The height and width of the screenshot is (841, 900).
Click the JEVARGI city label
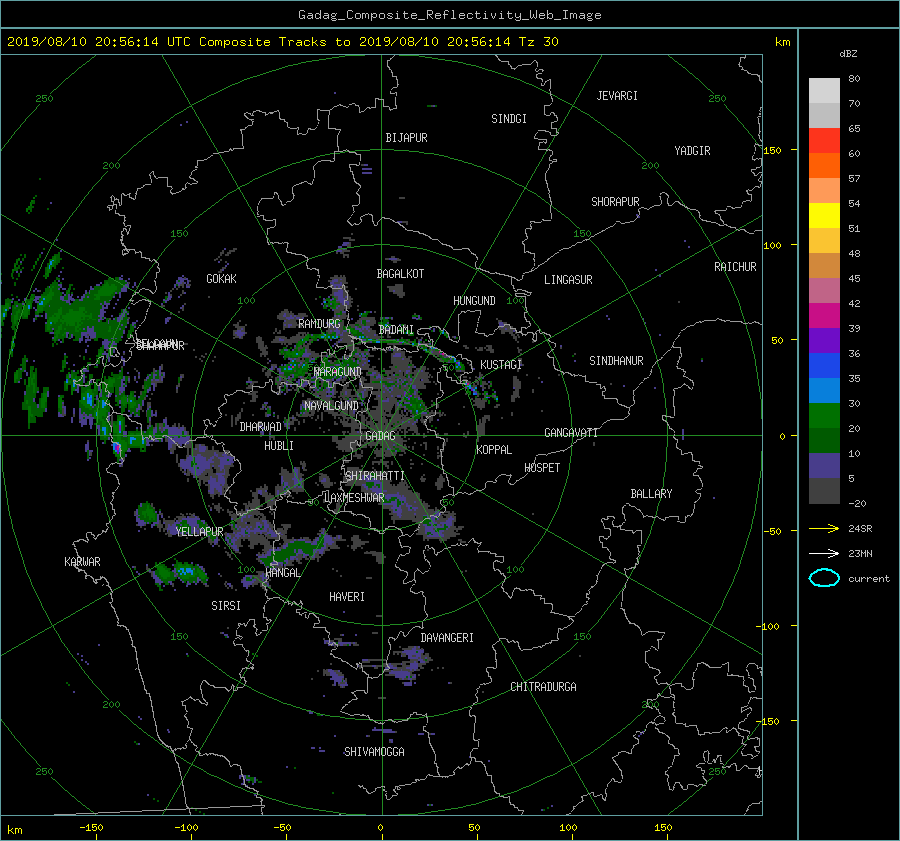tap(617, 96)
